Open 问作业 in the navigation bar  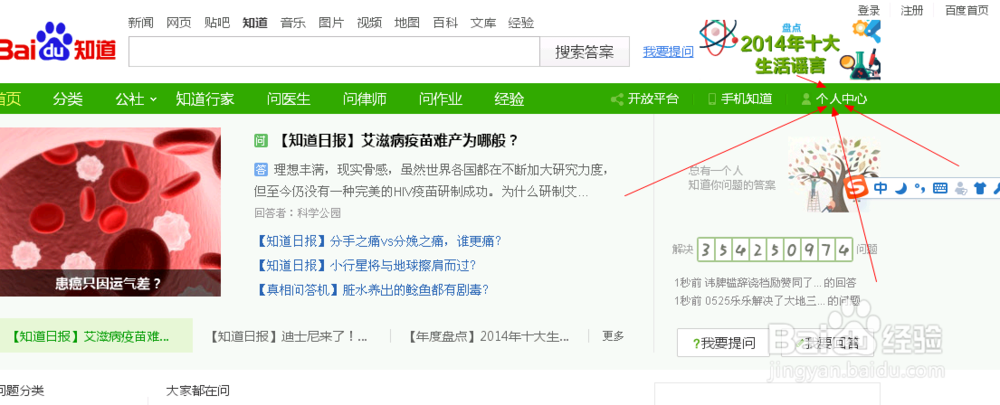click(441, 99)
